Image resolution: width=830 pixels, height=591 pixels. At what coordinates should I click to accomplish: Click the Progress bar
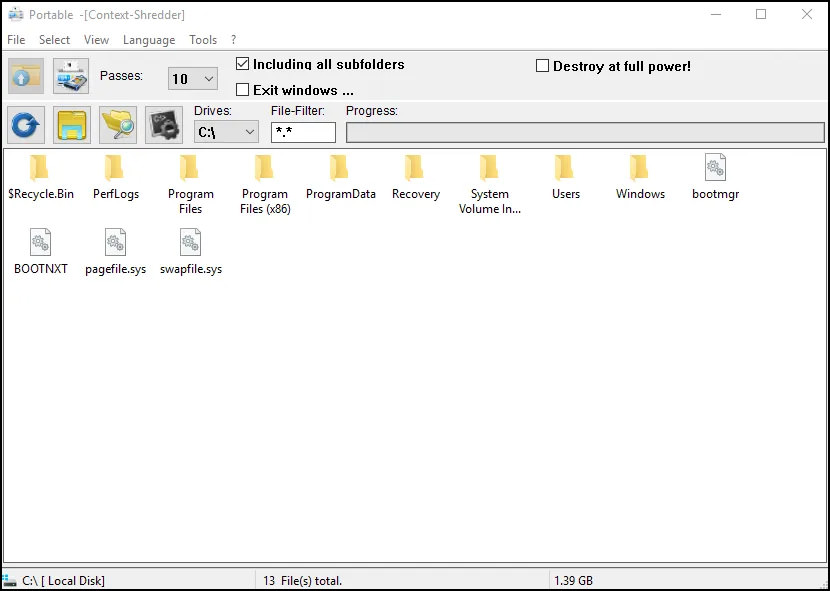coord(585,132)
